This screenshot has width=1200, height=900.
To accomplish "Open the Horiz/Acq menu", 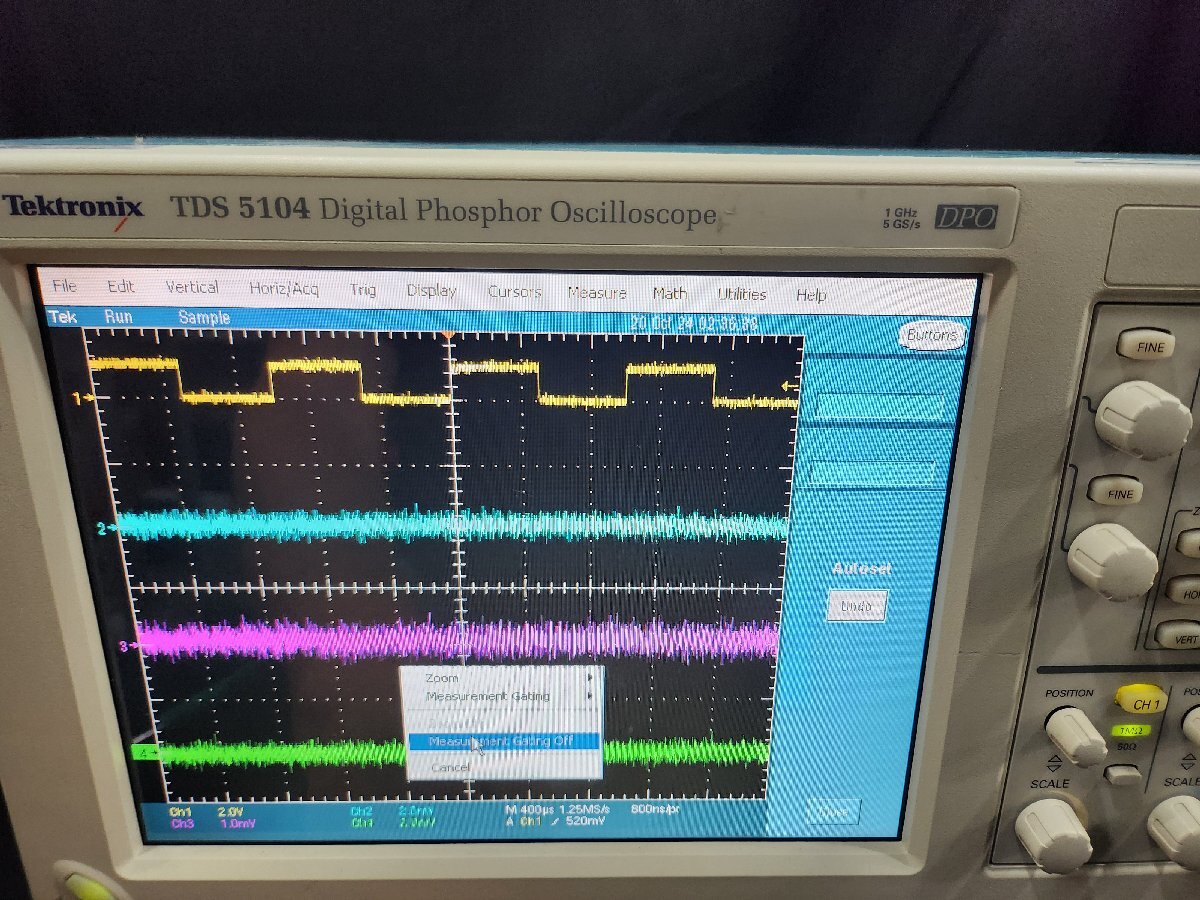I will [284, 289].
